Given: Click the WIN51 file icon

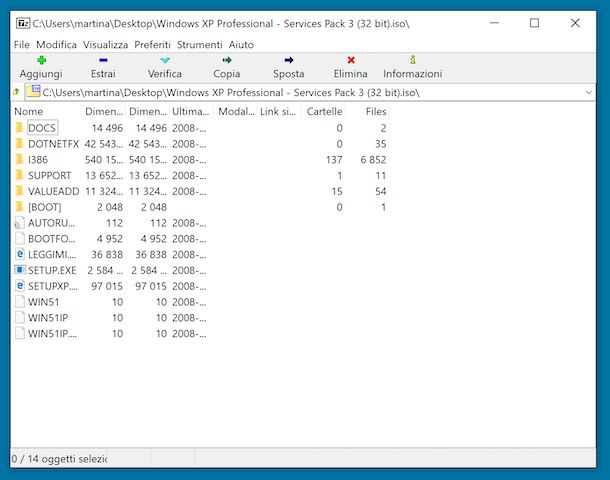Looking at the screenshot, I should (19, 302).
